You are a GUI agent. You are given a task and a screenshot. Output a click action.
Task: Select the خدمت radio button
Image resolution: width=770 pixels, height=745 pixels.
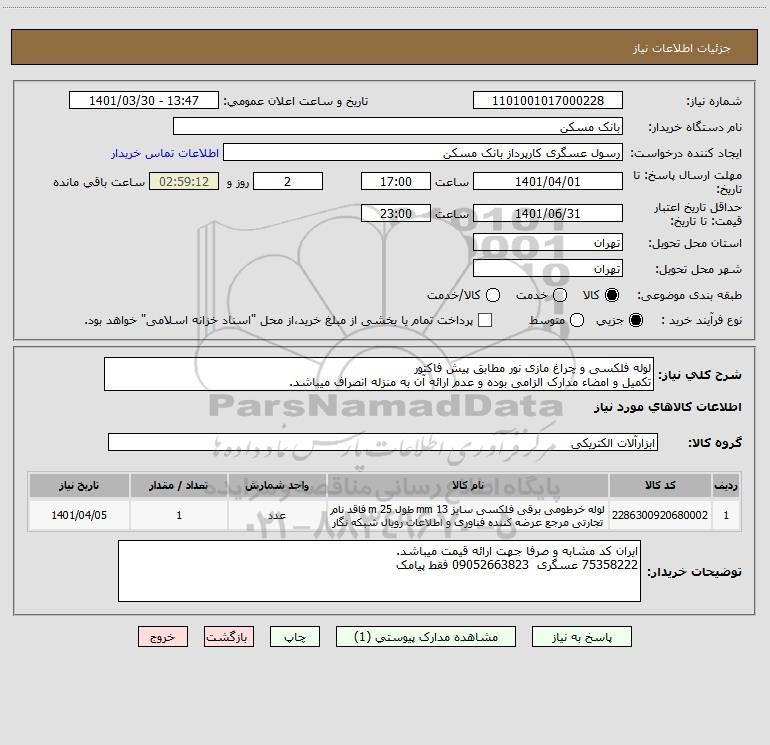pos(560,295)
